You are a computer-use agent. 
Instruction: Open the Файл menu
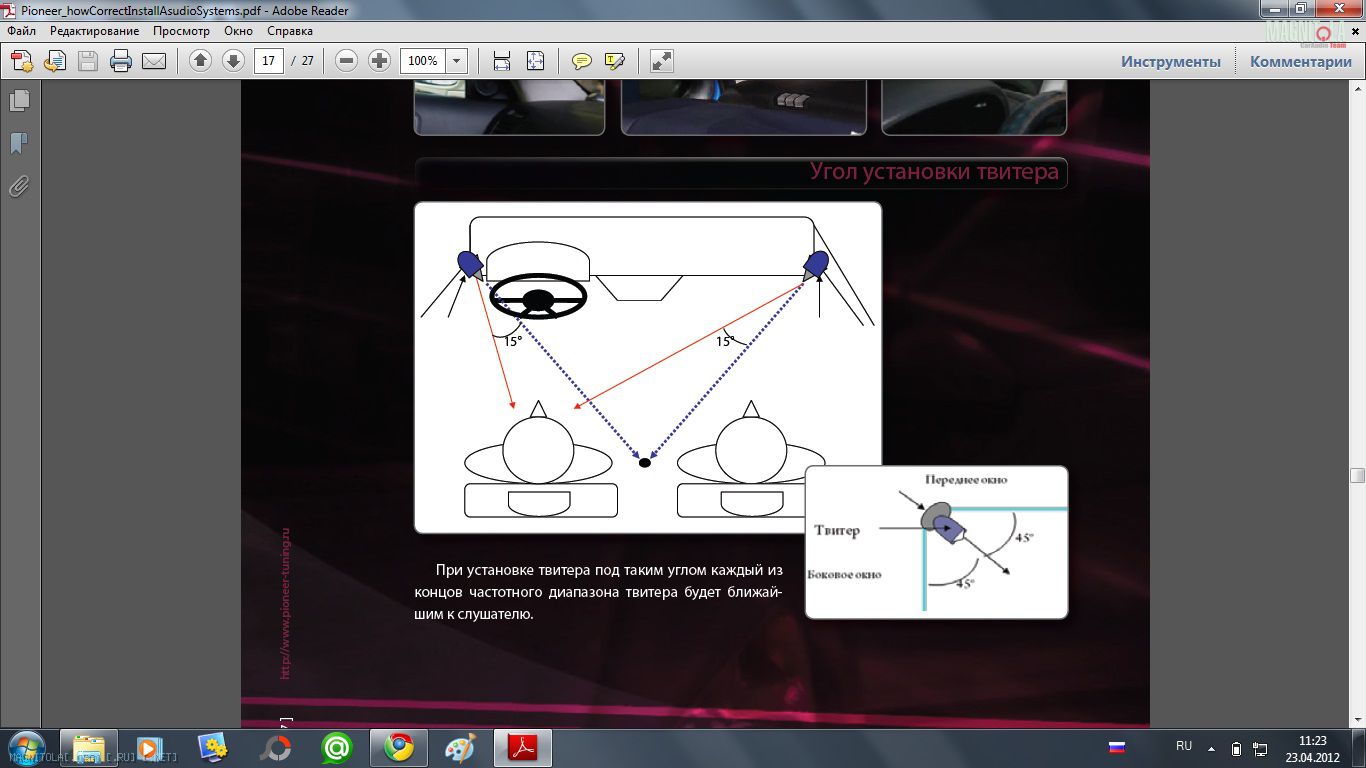coord(21,31)
